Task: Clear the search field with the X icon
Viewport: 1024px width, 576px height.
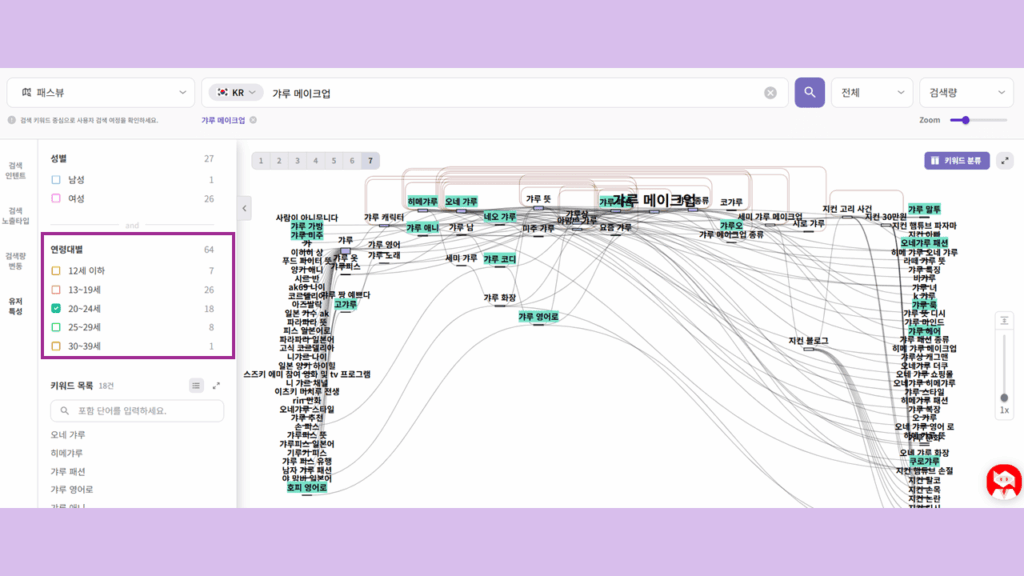Action: tap(770, 93)
